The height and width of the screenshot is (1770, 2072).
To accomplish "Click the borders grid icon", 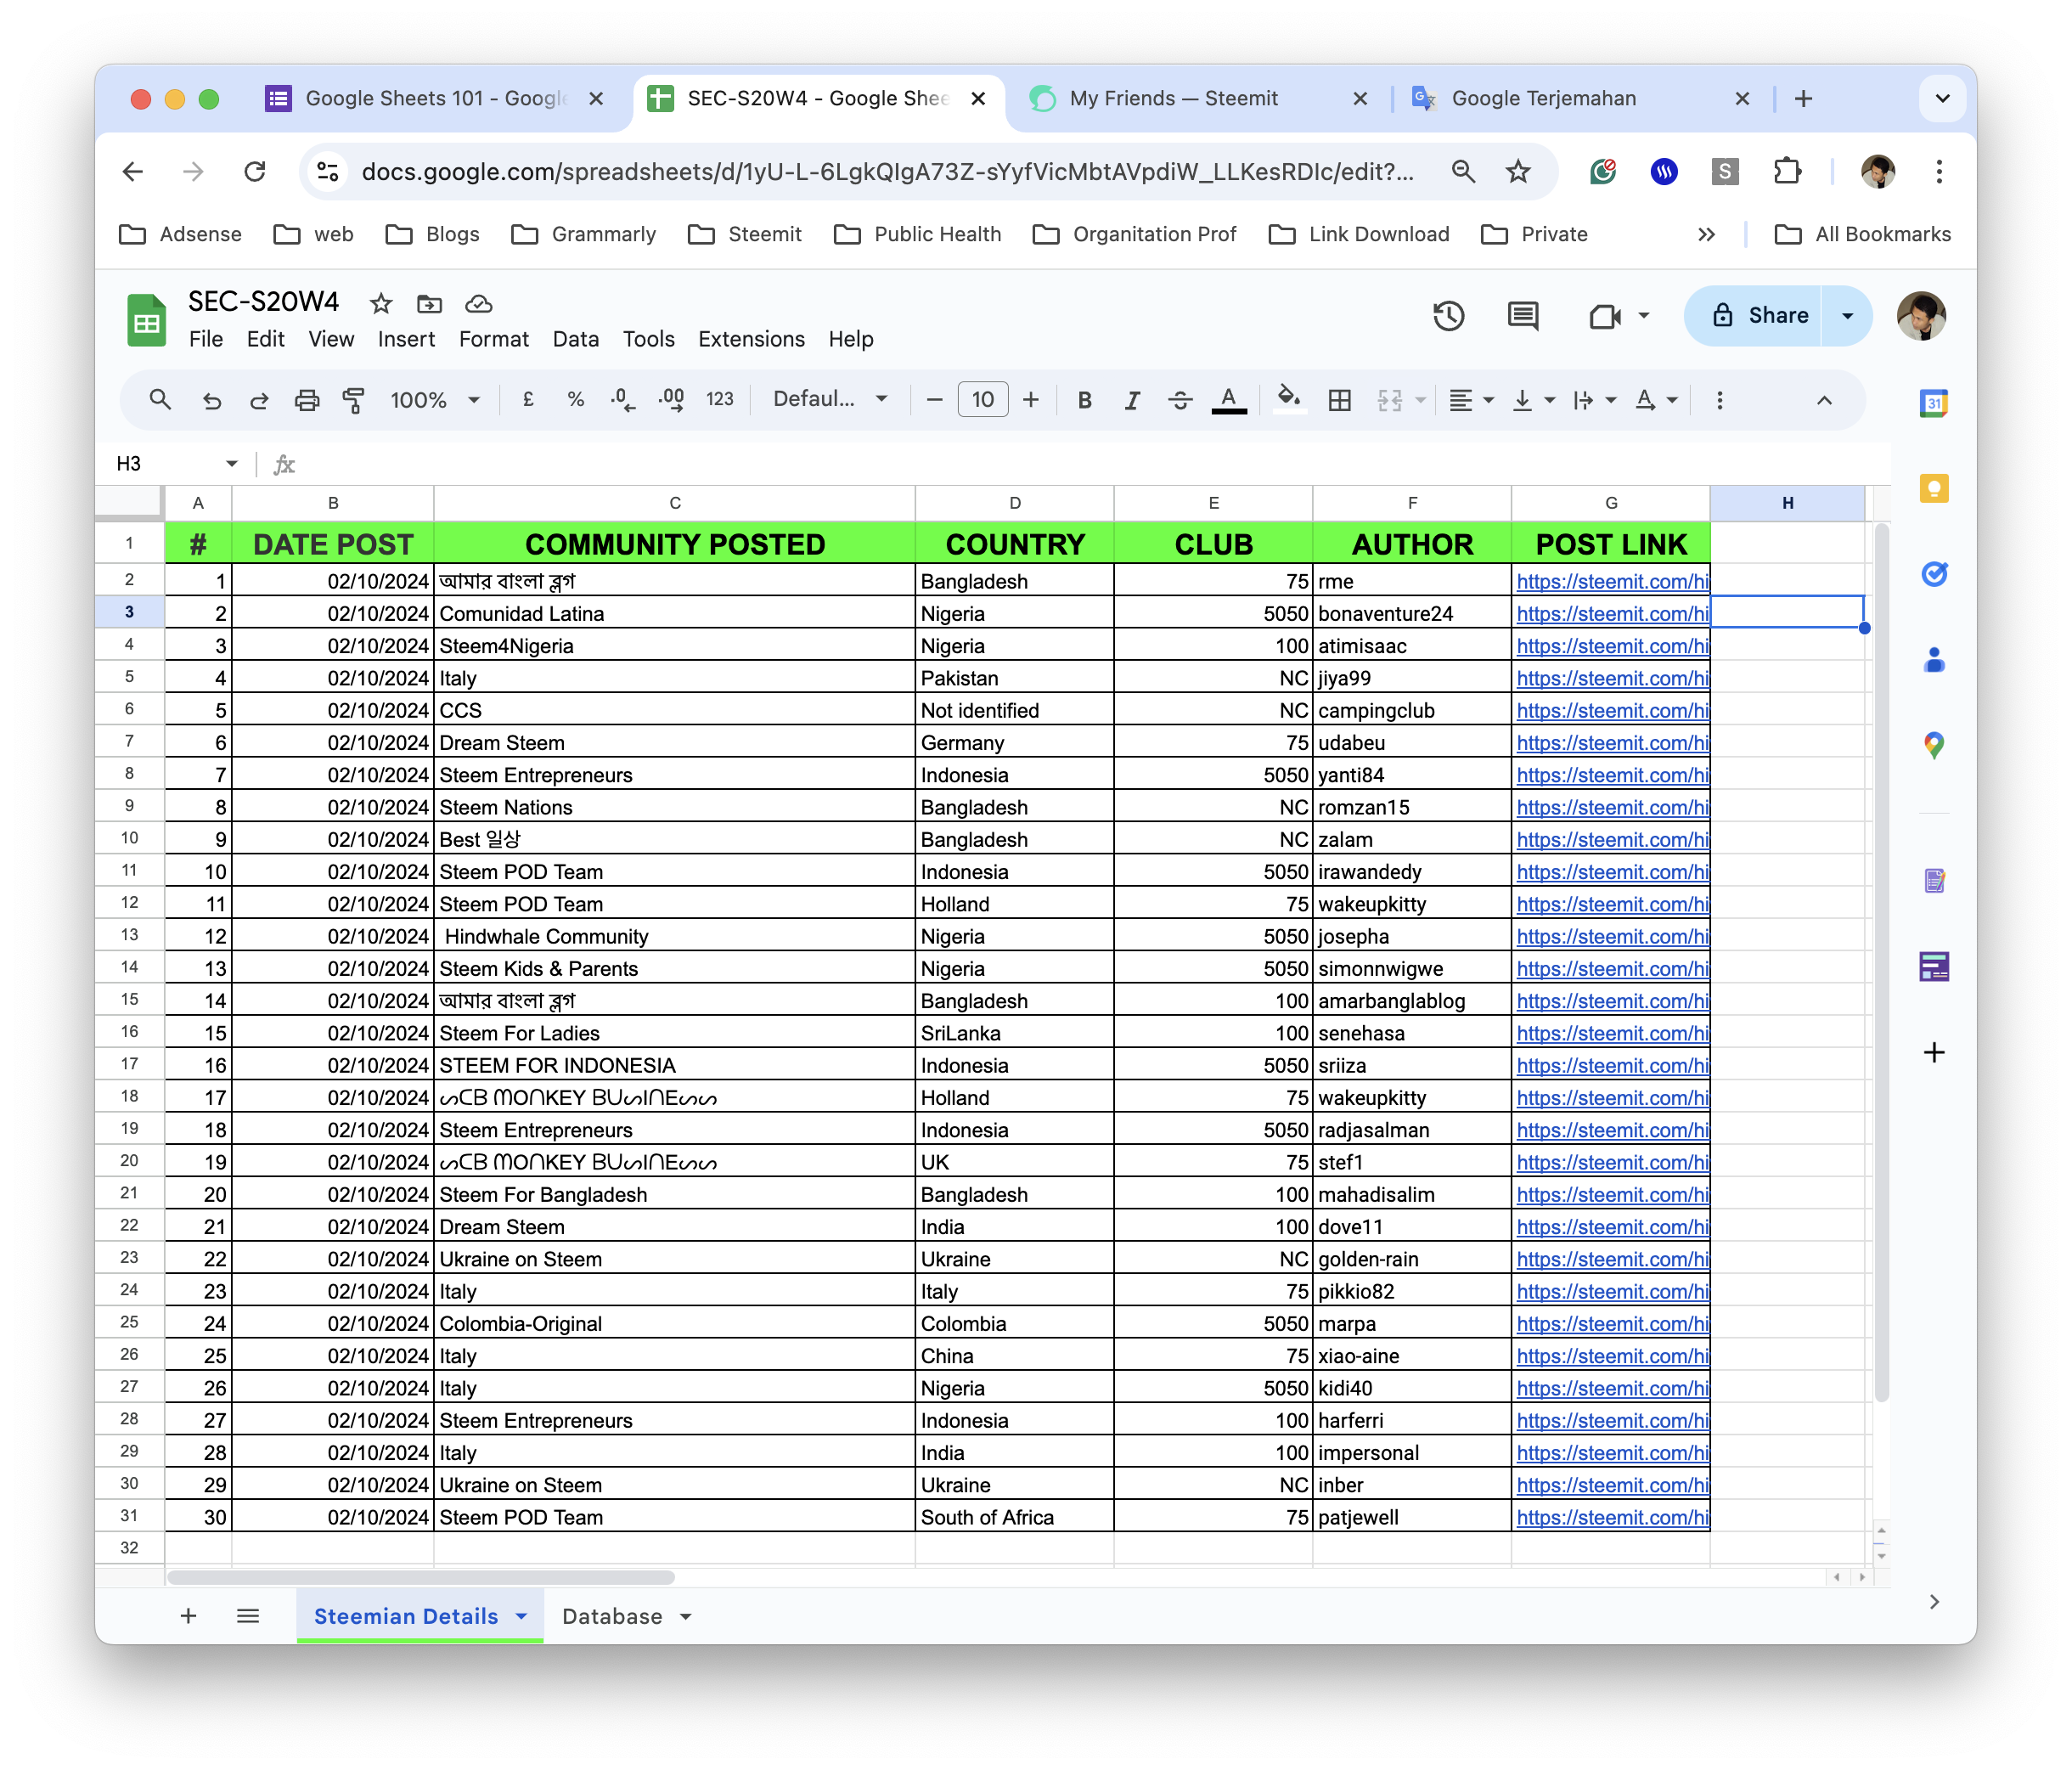I will [x=1339, y=400].
